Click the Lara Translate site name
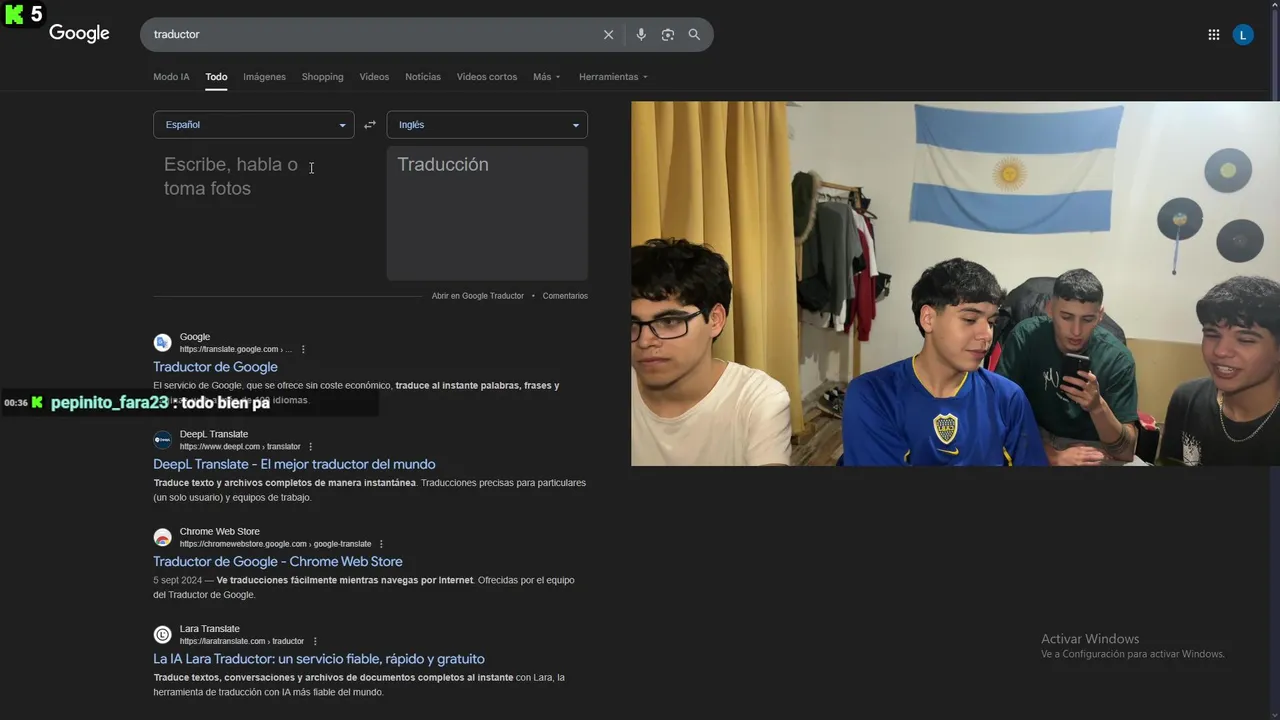Viewport: 1280px width, 720px height. coord(210,629)
